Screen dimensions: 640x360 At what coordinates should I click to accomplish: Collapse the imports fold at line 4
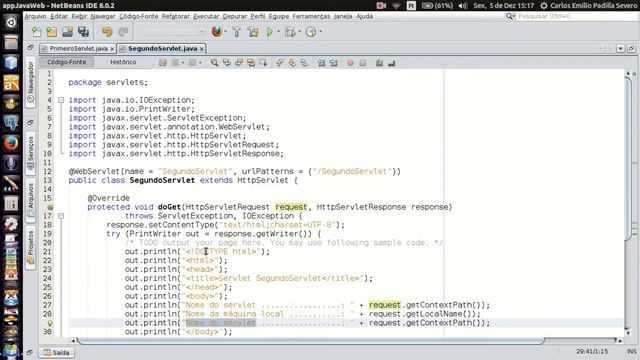coord(61,100)
